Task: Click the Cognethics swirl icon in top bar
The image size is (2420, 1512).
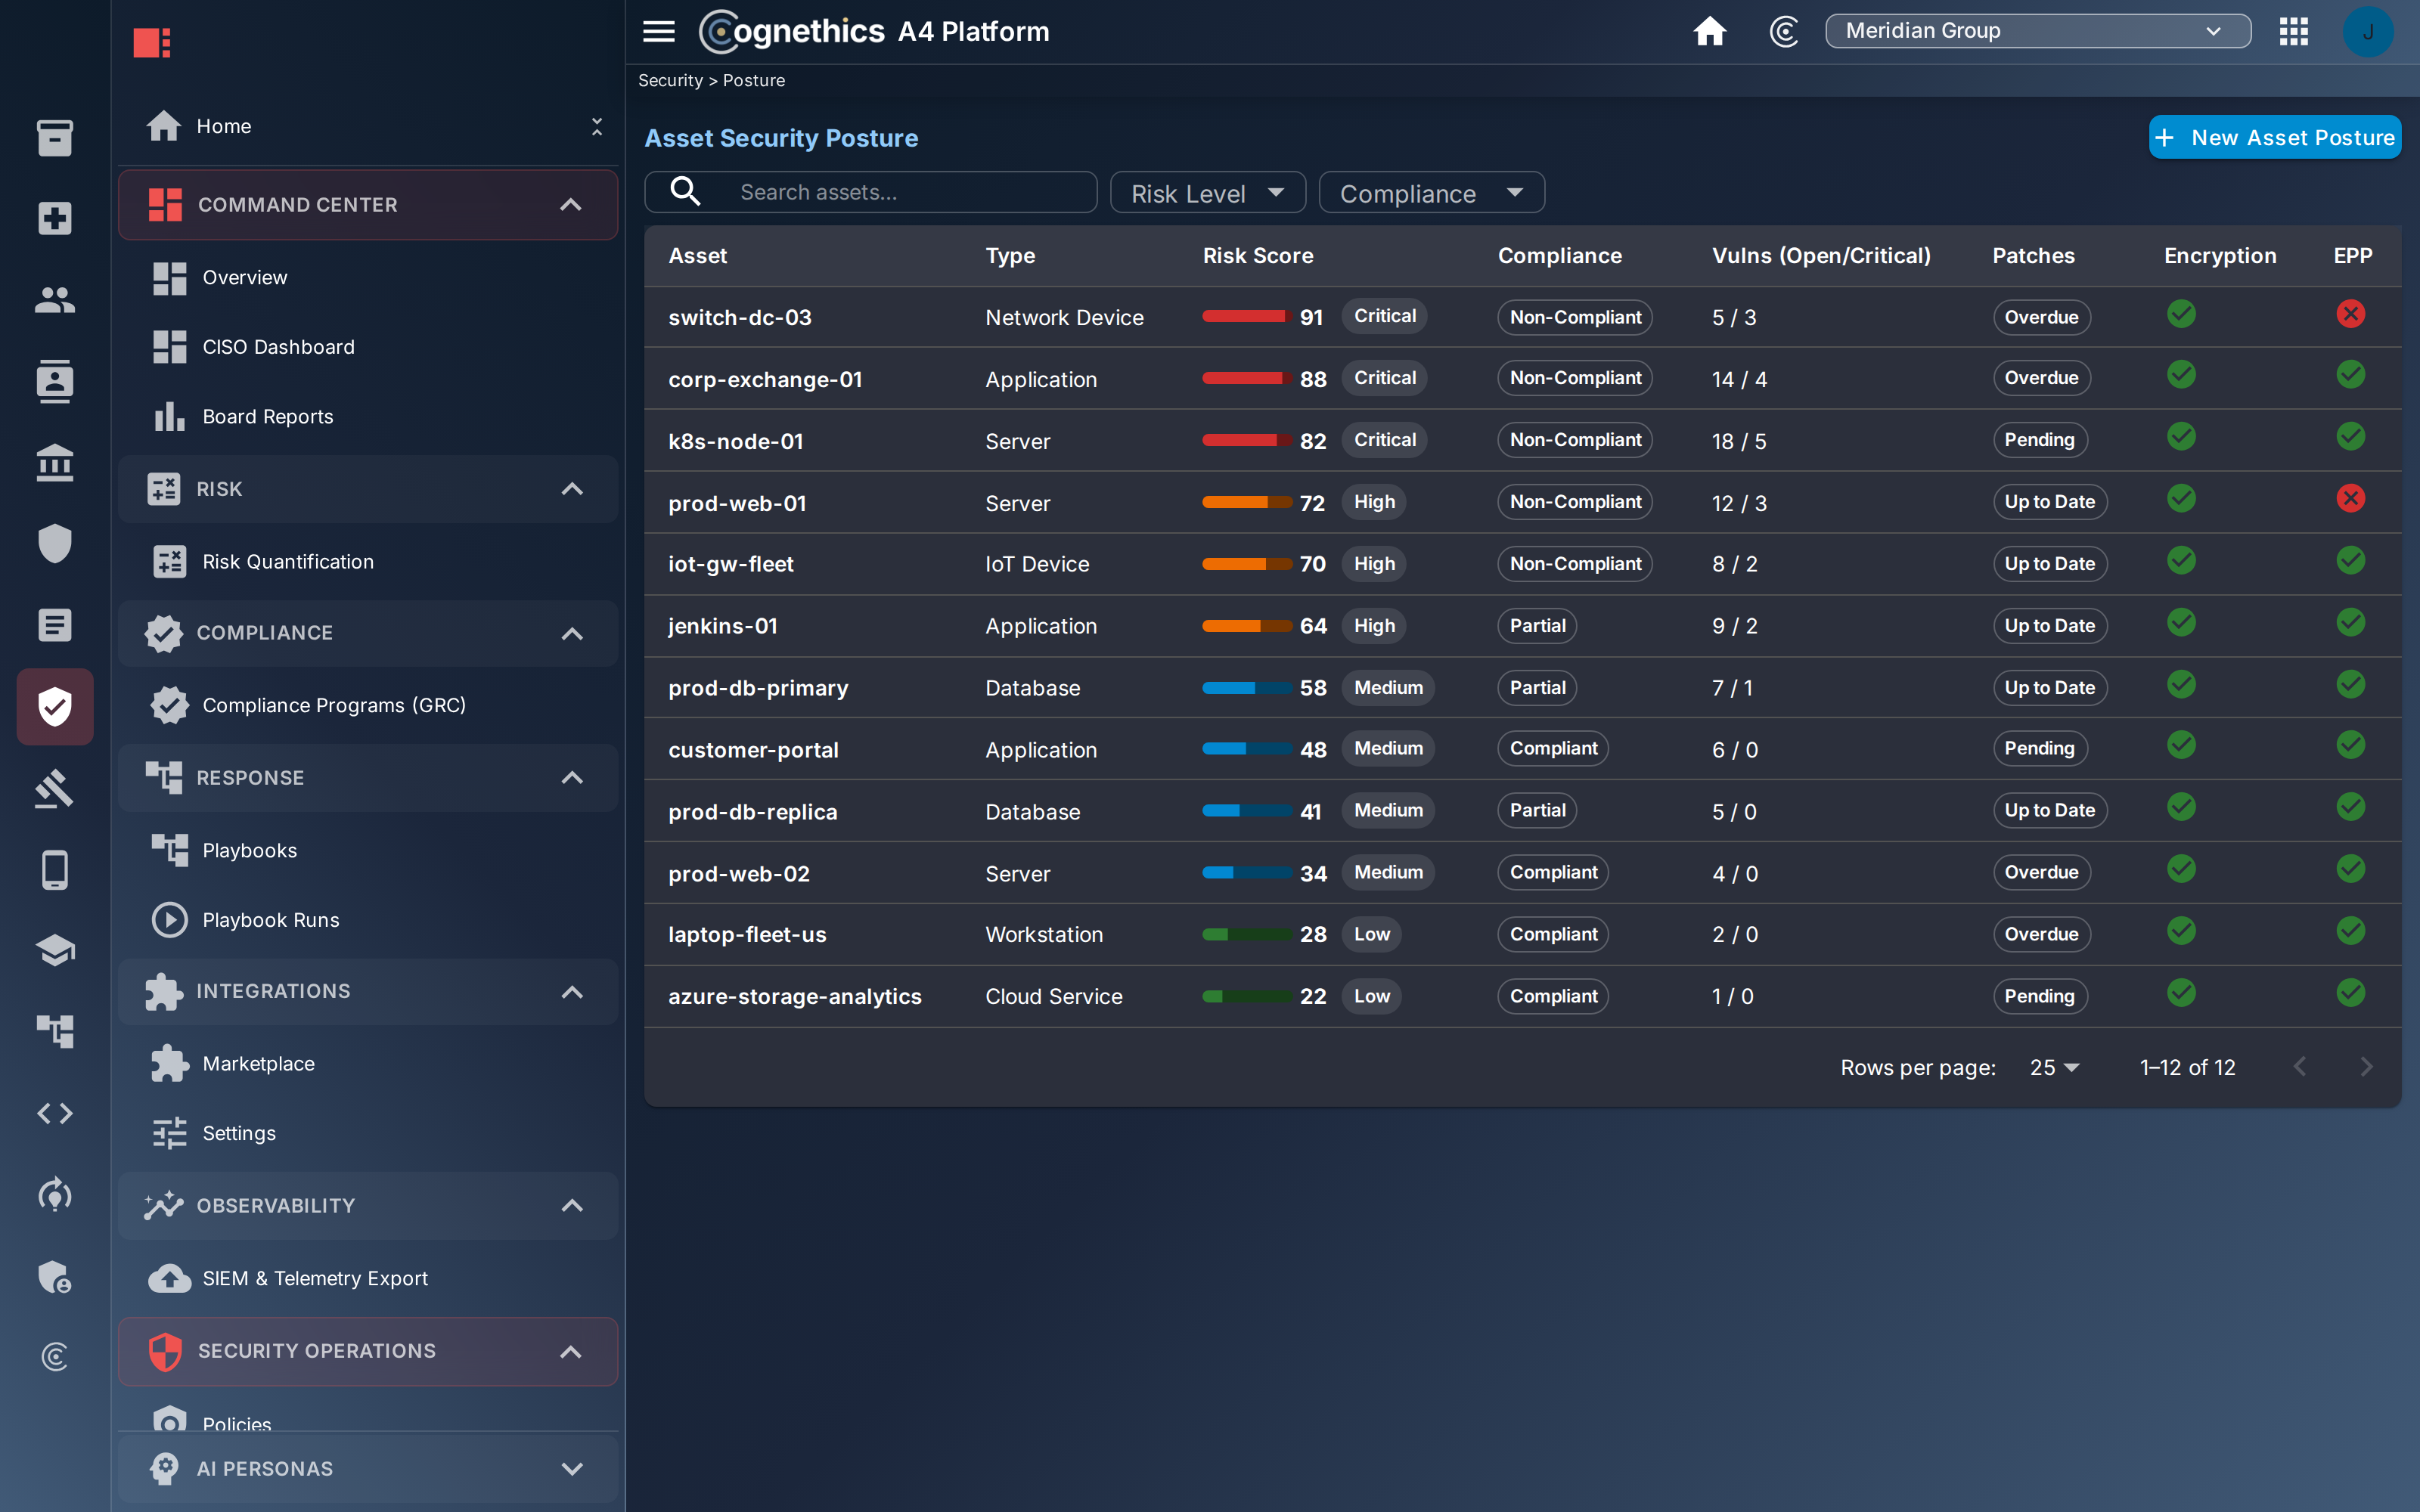Action: click(1784, 31)
